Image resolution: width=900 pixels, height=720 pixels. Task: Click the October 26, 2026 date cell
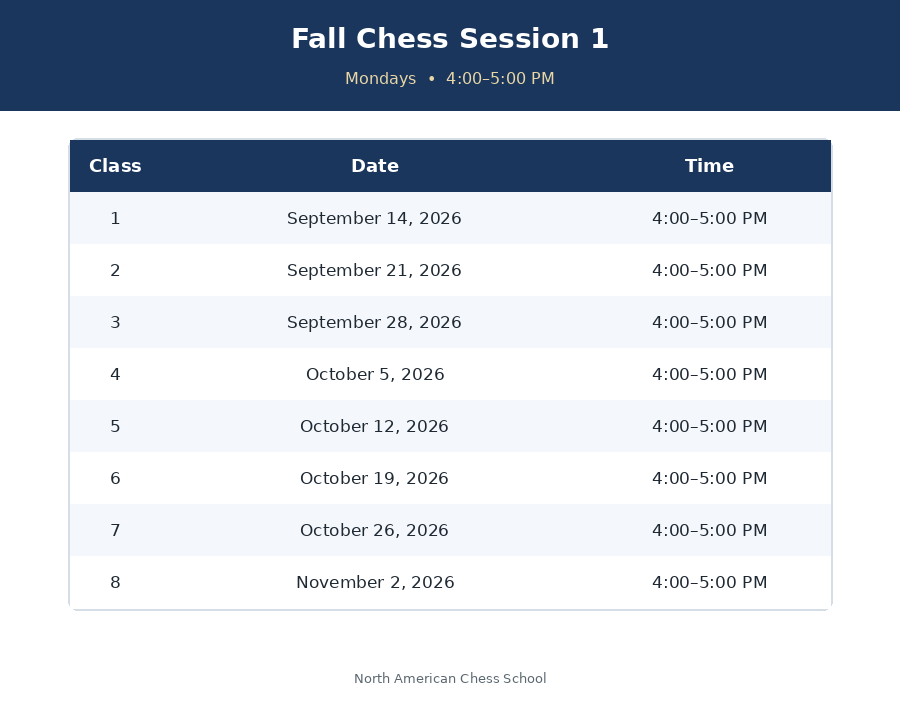[x=374, y=530]
